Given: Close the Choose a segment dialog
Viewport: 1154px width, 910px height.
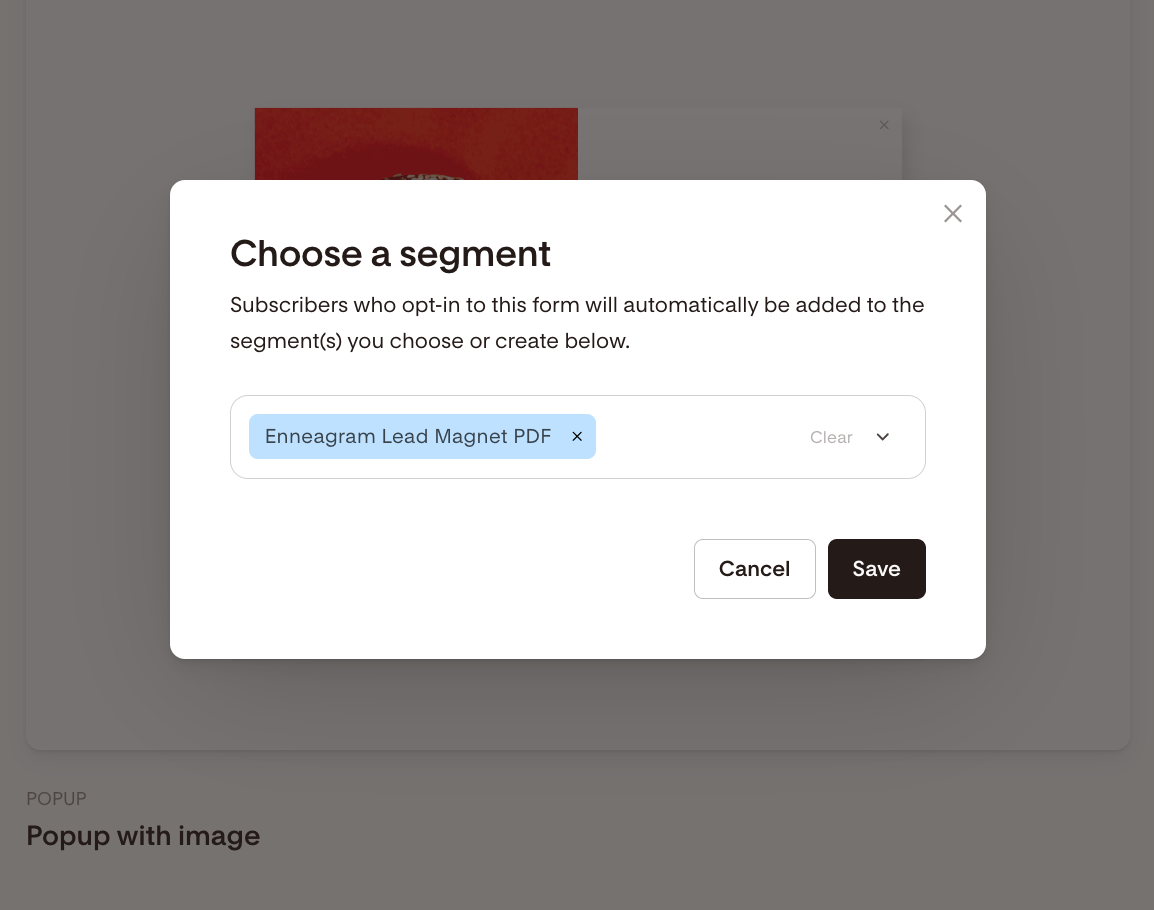Looking at the screenshot, I should 952,213.
